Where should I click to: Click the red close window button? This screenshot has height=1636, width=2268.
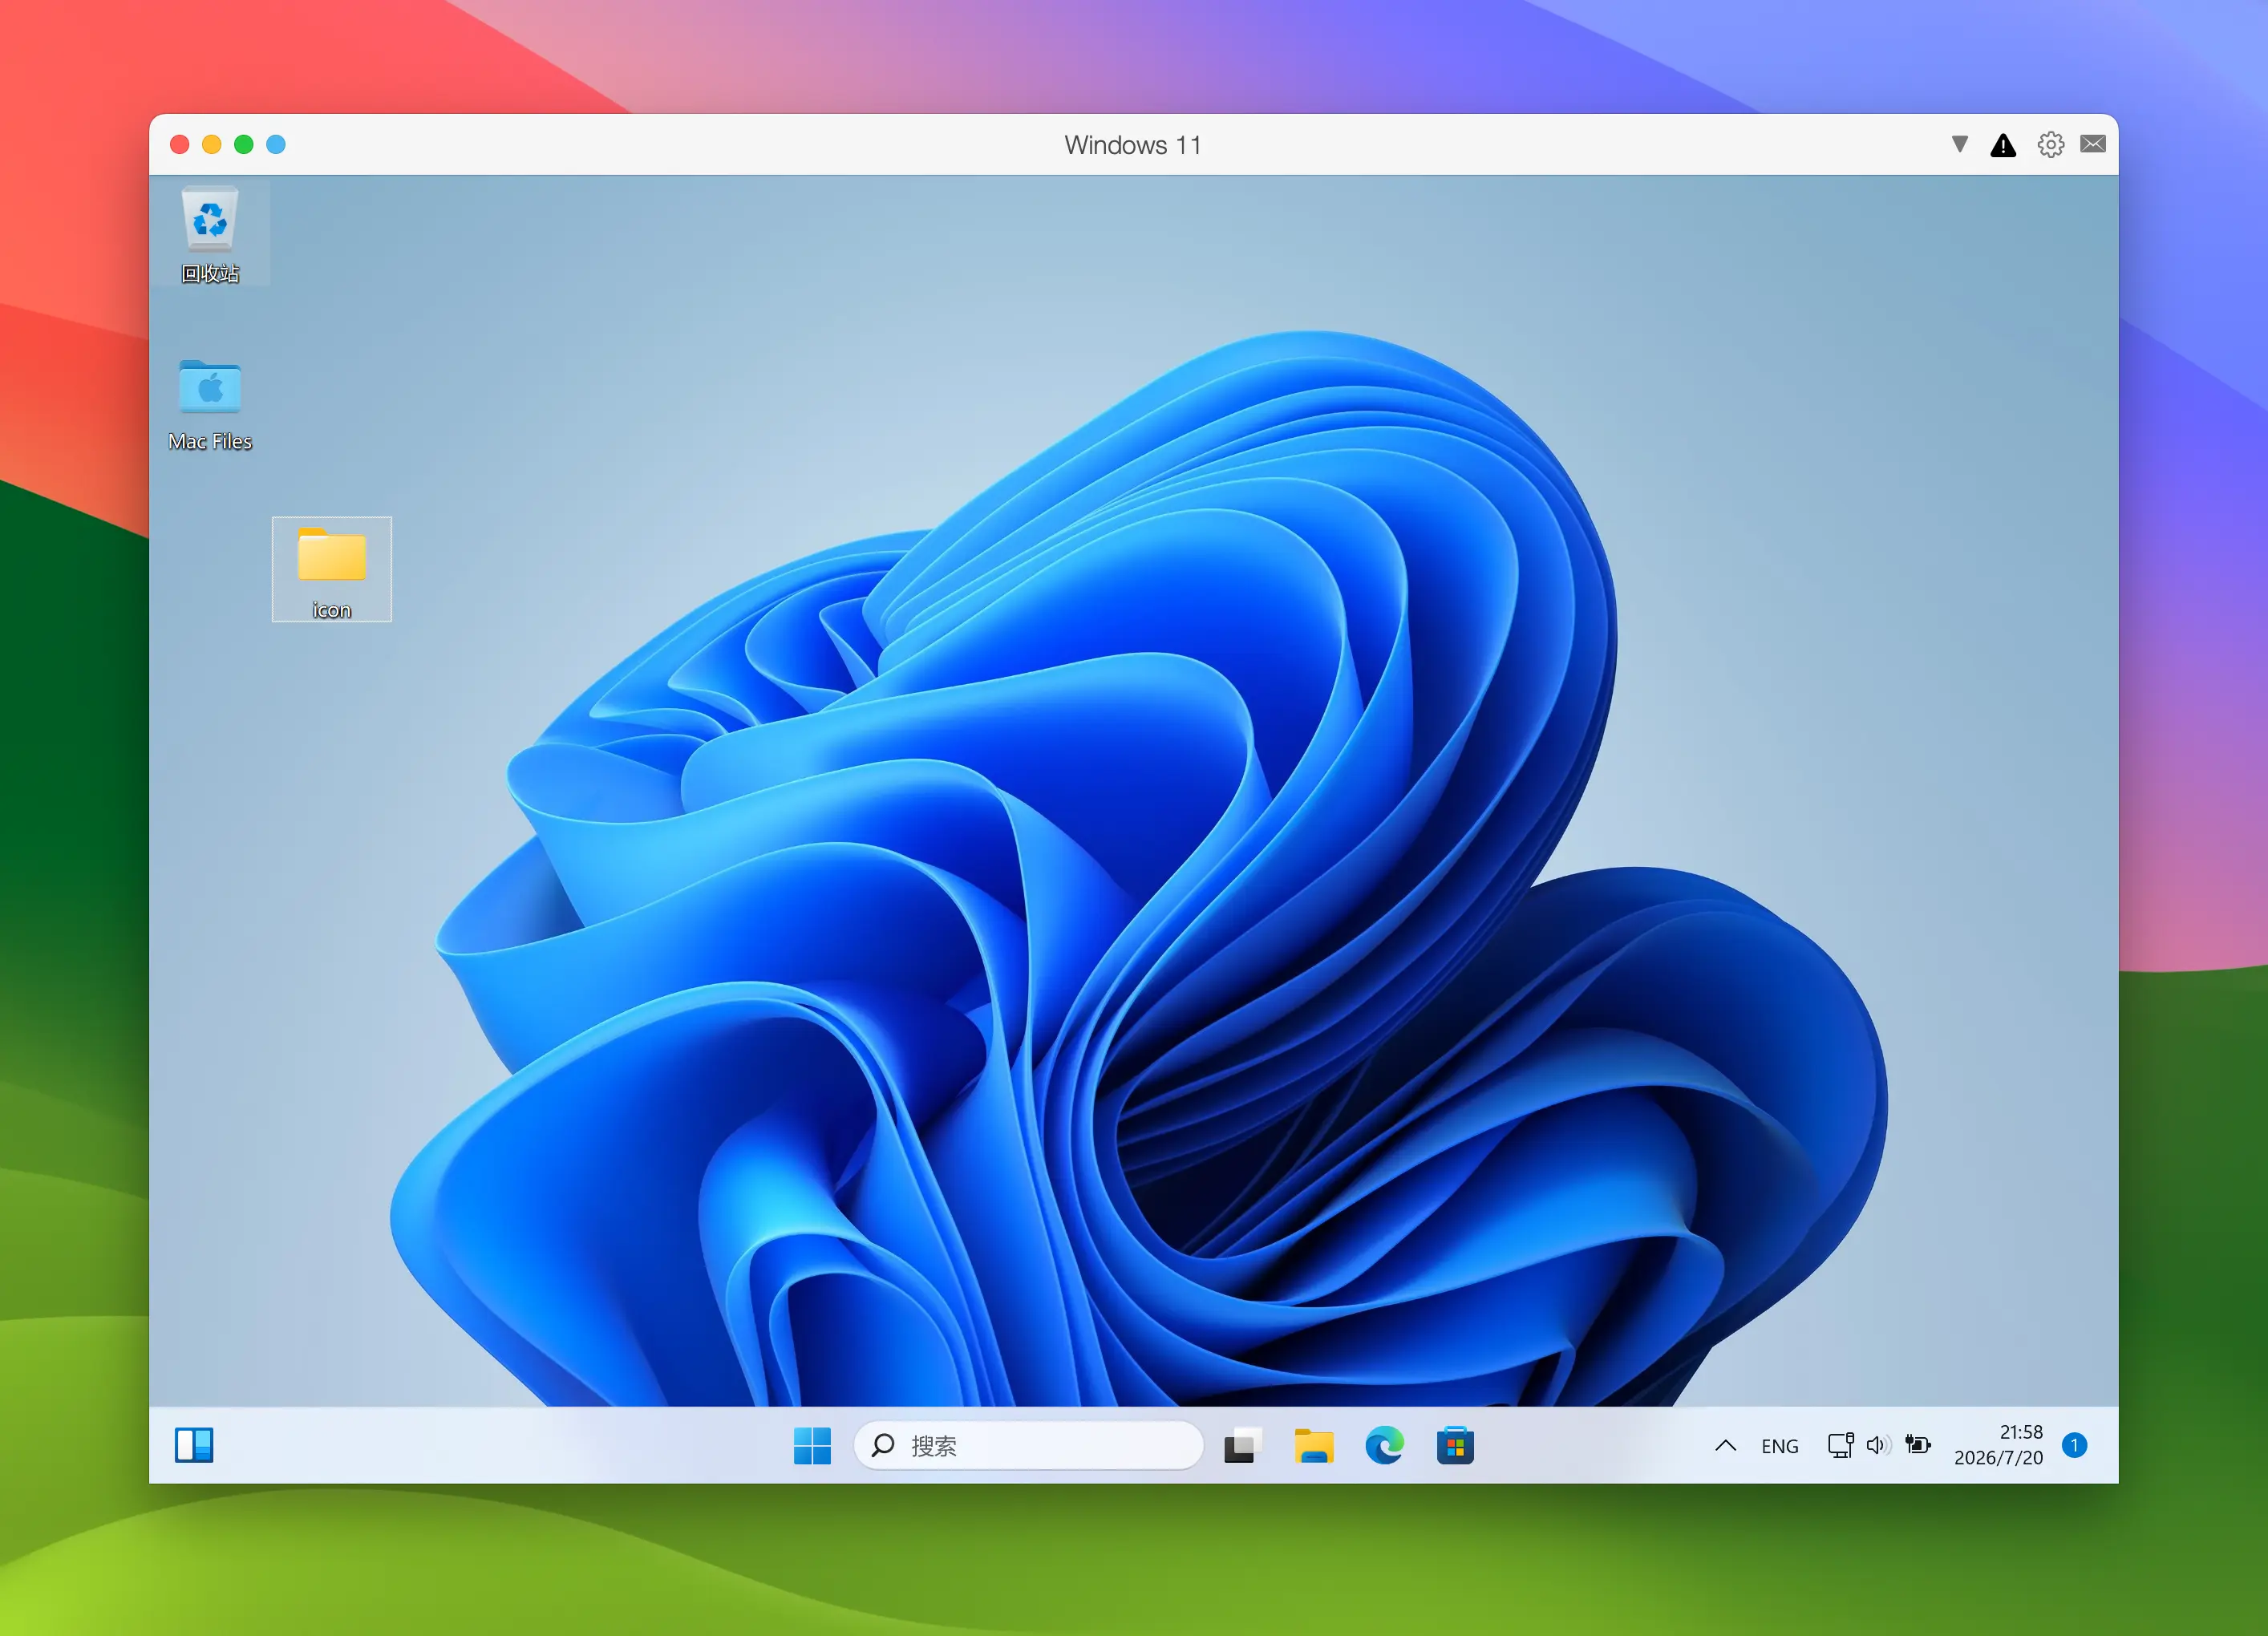[180, 144]
